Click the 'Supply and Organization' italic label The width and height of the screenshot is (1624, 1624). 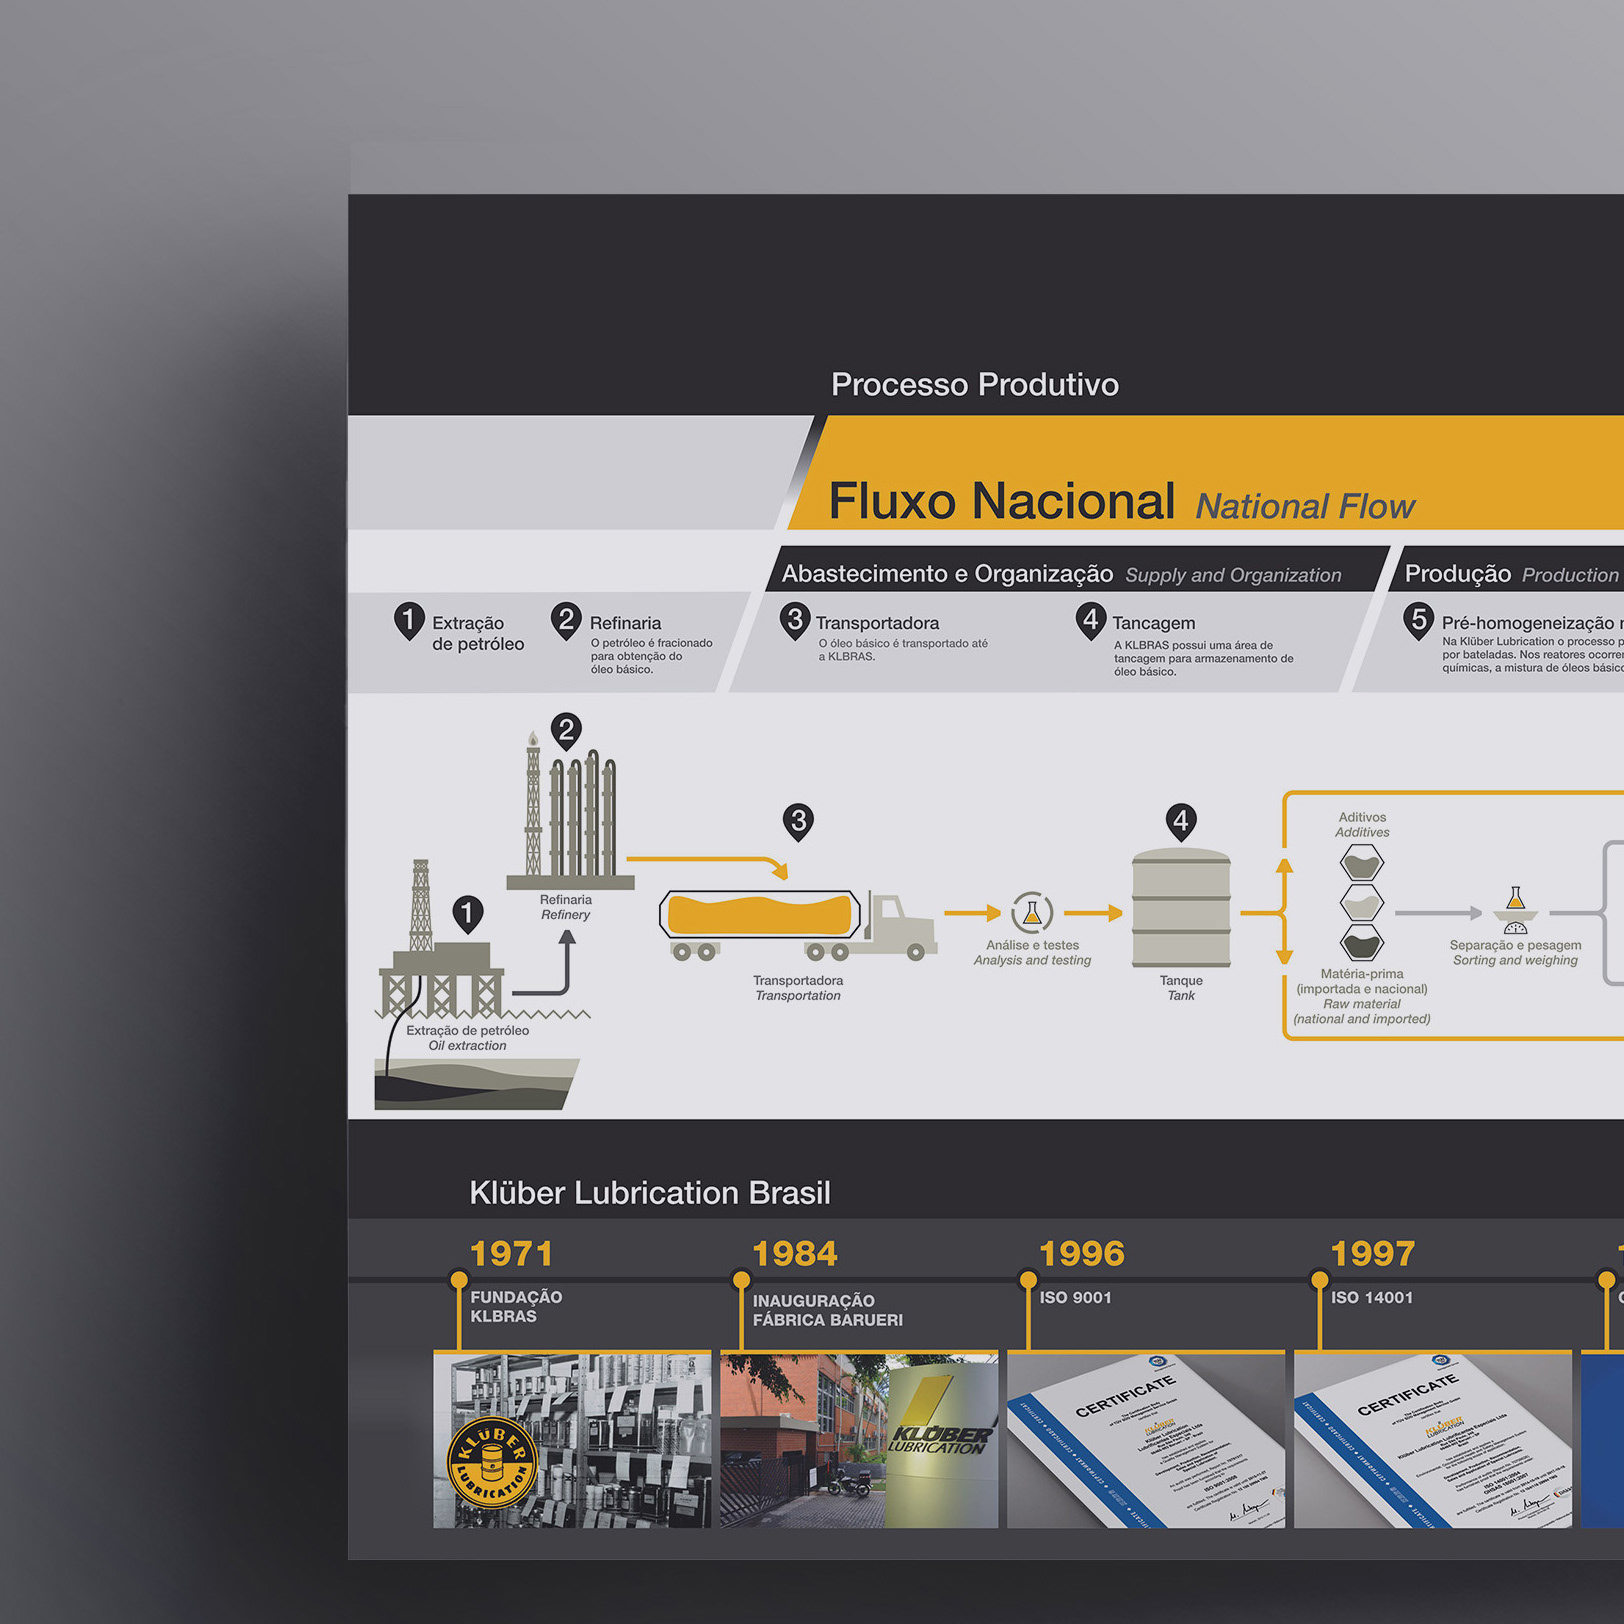click(1233, 576)
